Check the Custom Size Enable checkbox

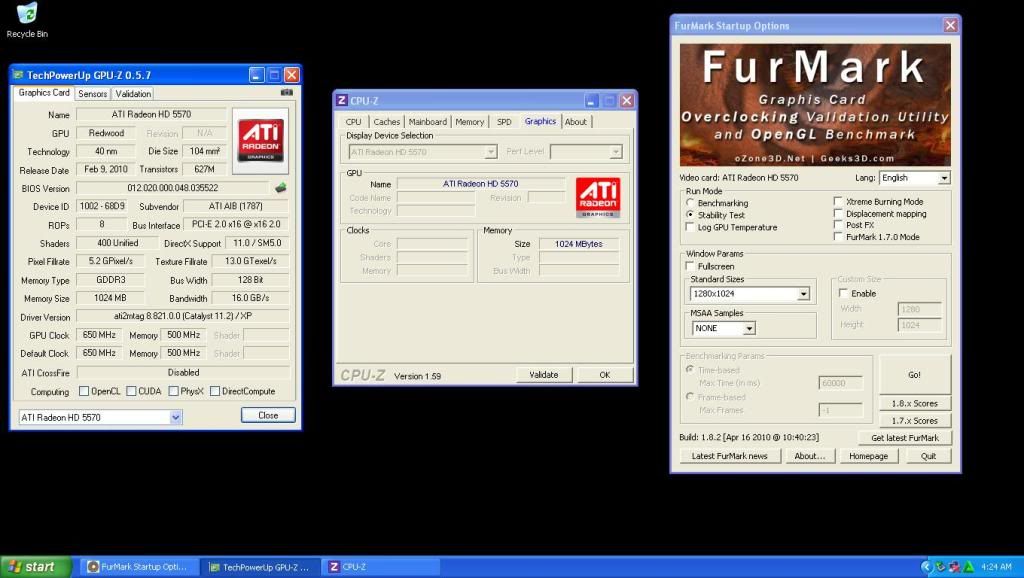pos(843,293)
